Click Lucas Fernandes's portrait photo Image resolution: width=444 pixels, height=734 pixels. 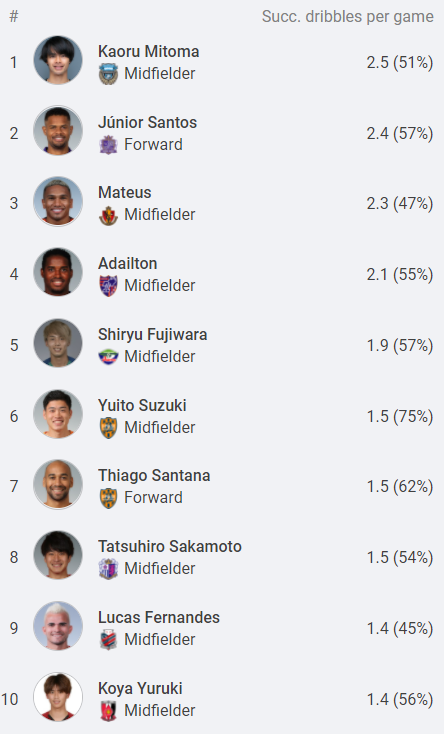58,626
